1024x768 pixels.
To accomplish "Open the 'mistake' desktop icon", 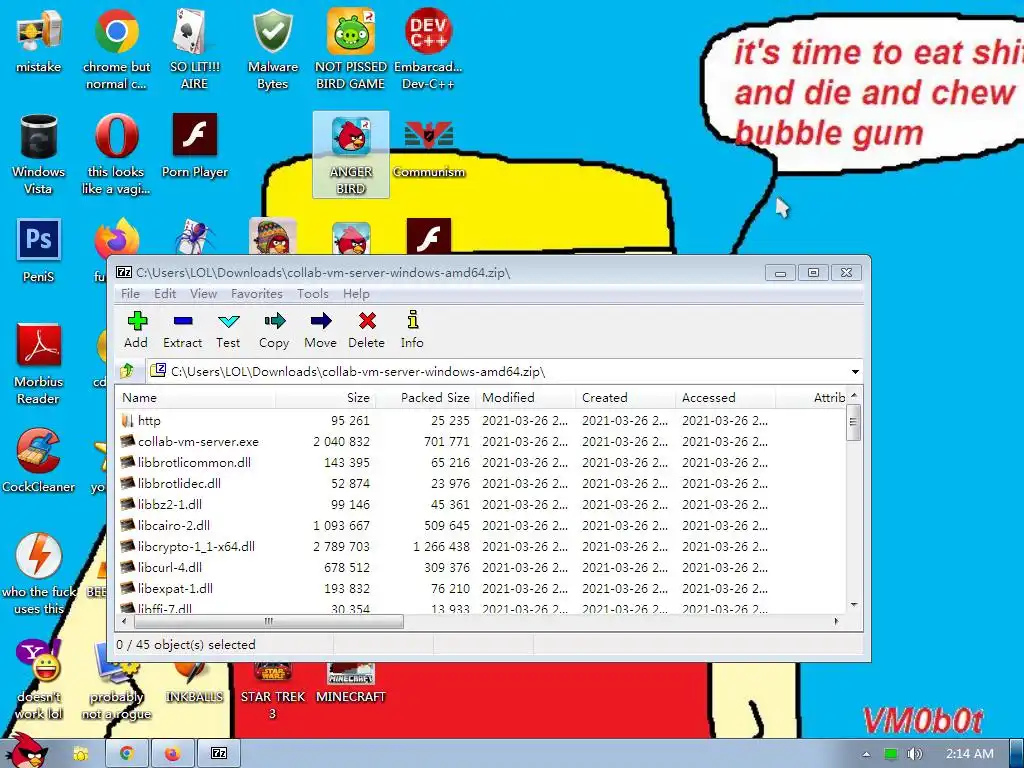I will (x=38, y=42).
